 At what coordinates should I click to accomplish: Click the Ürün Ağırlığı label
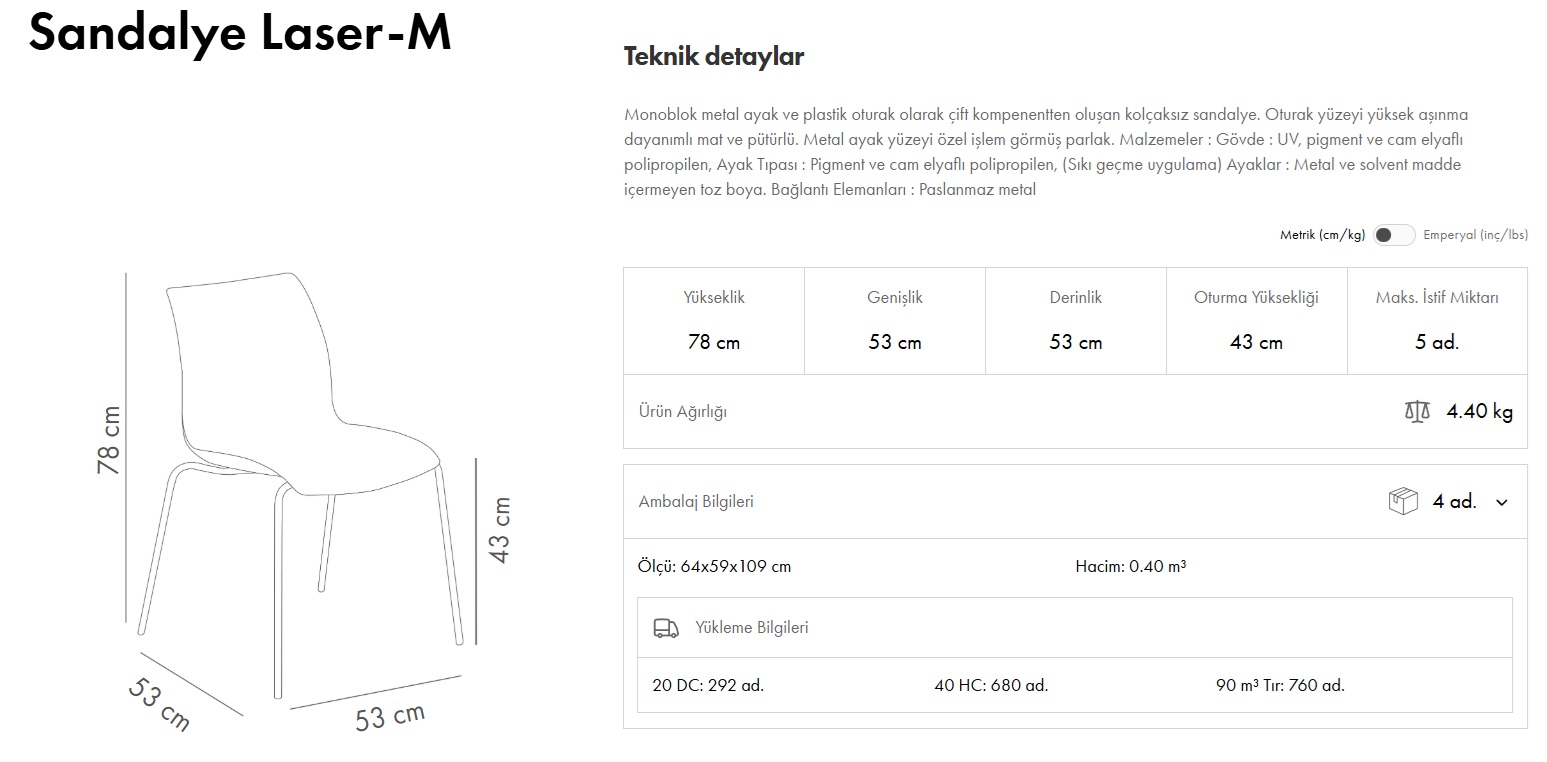(682, 411)
